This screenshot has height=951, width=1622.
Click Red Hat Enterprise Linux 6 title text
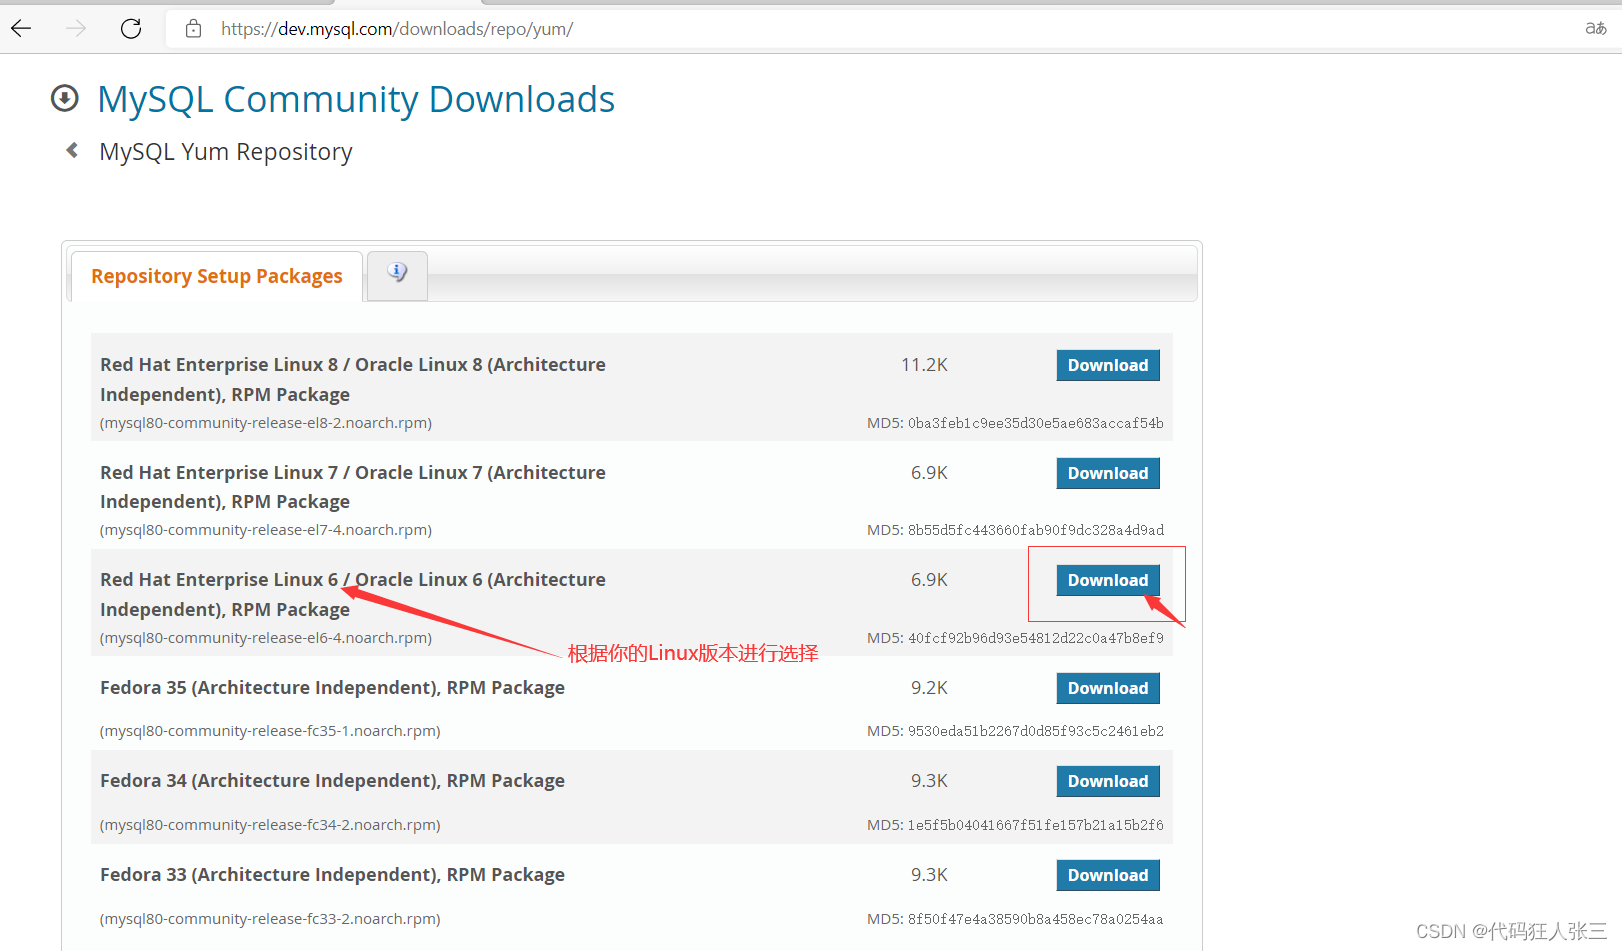pyautogui.click(x=353, y=595)
